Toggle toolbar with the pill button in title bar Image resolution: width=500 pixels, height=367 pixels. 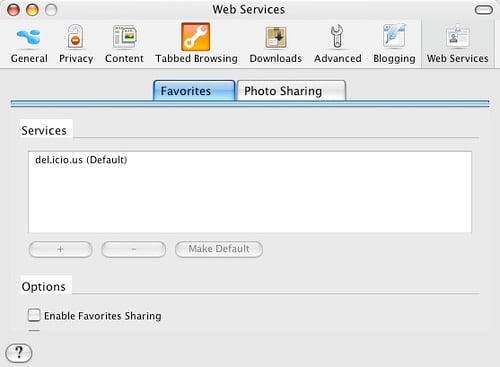[483, 10]
